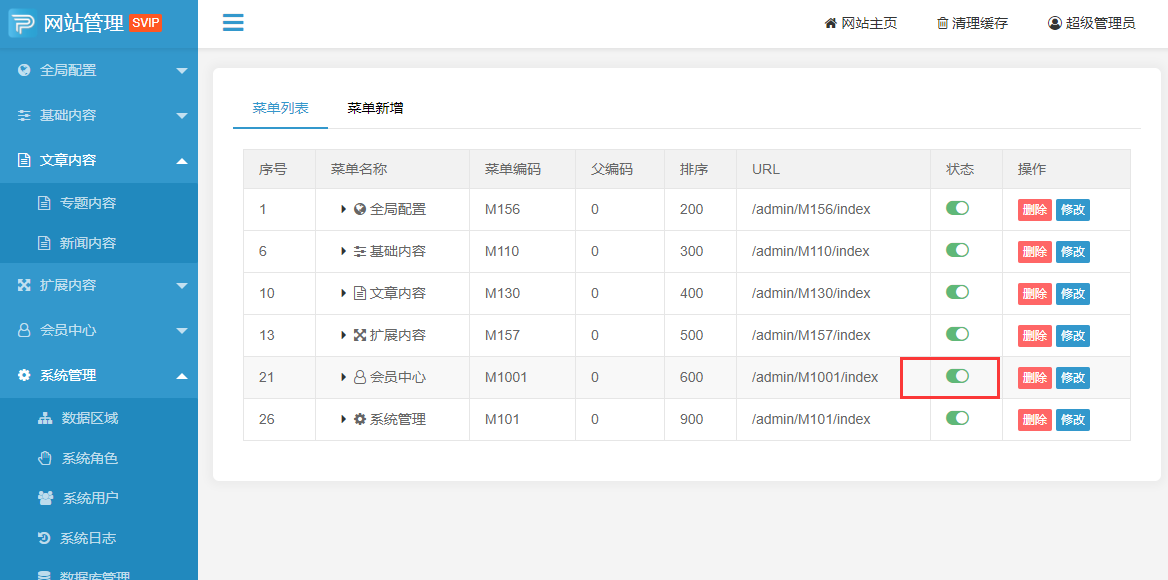1168x580 pixels.
Task: Click the 系统用户 group icon in sidebar
Action: (45, 498)
